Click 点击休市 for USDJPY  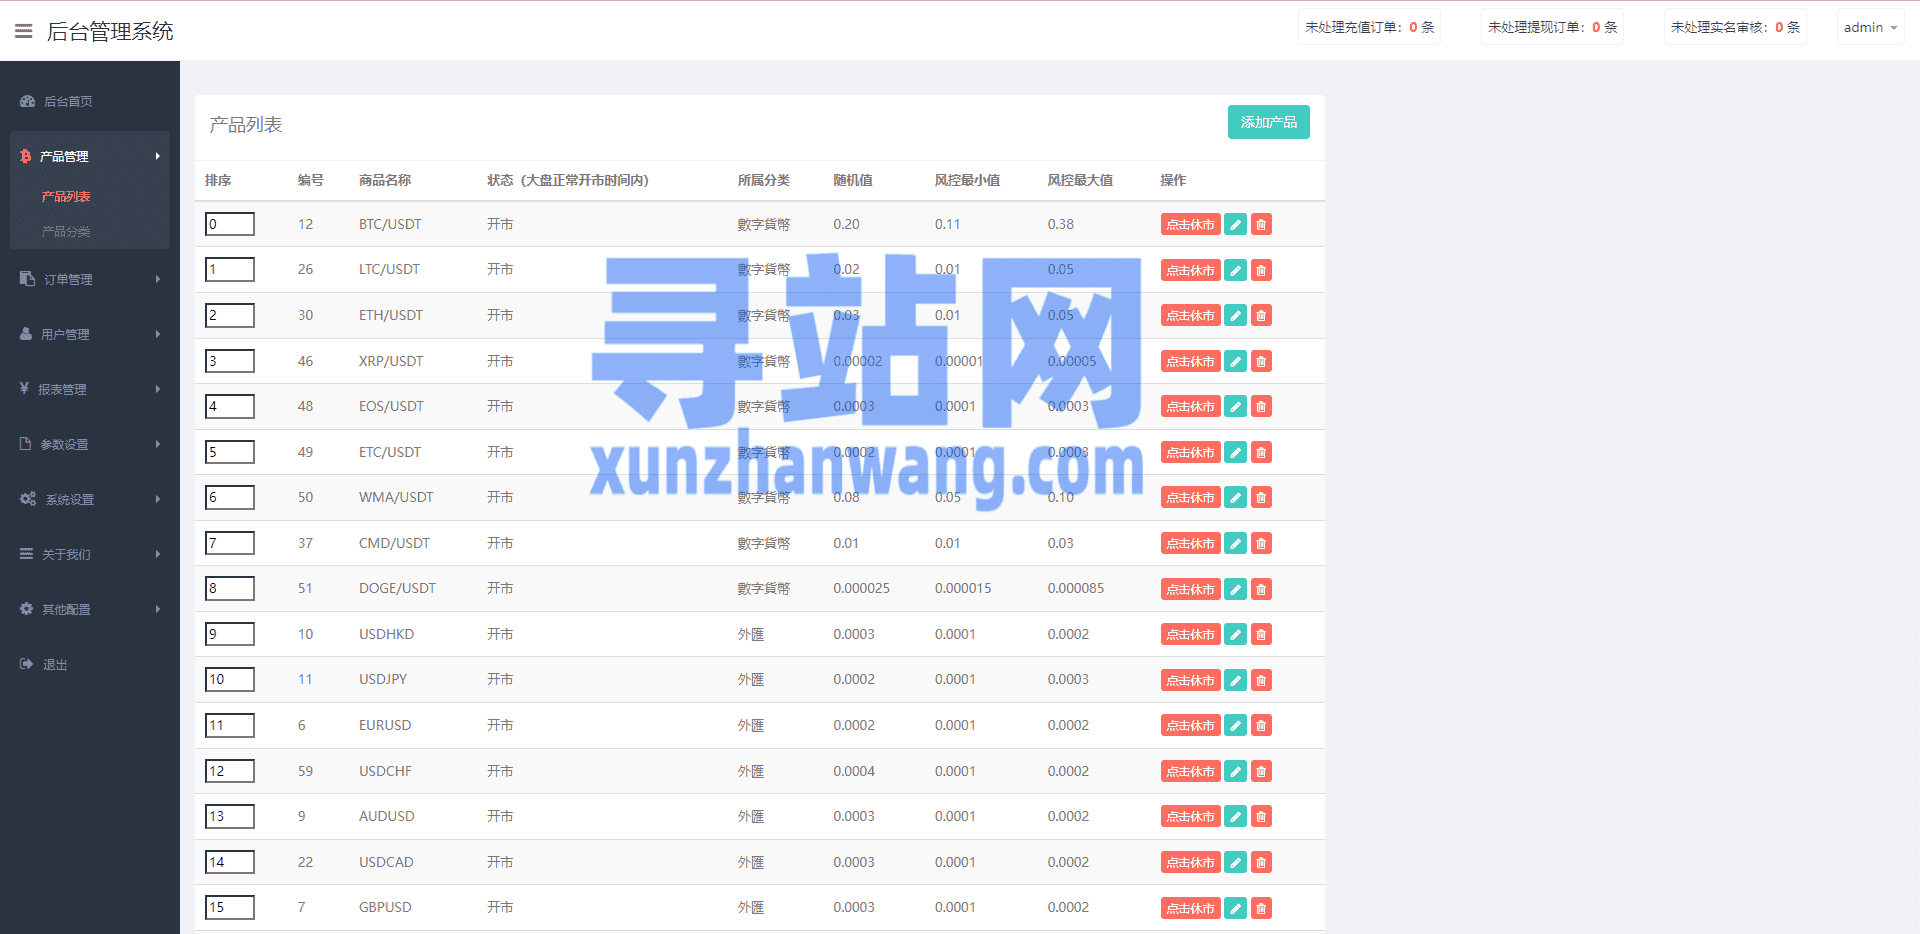[x=1190, y=680]
